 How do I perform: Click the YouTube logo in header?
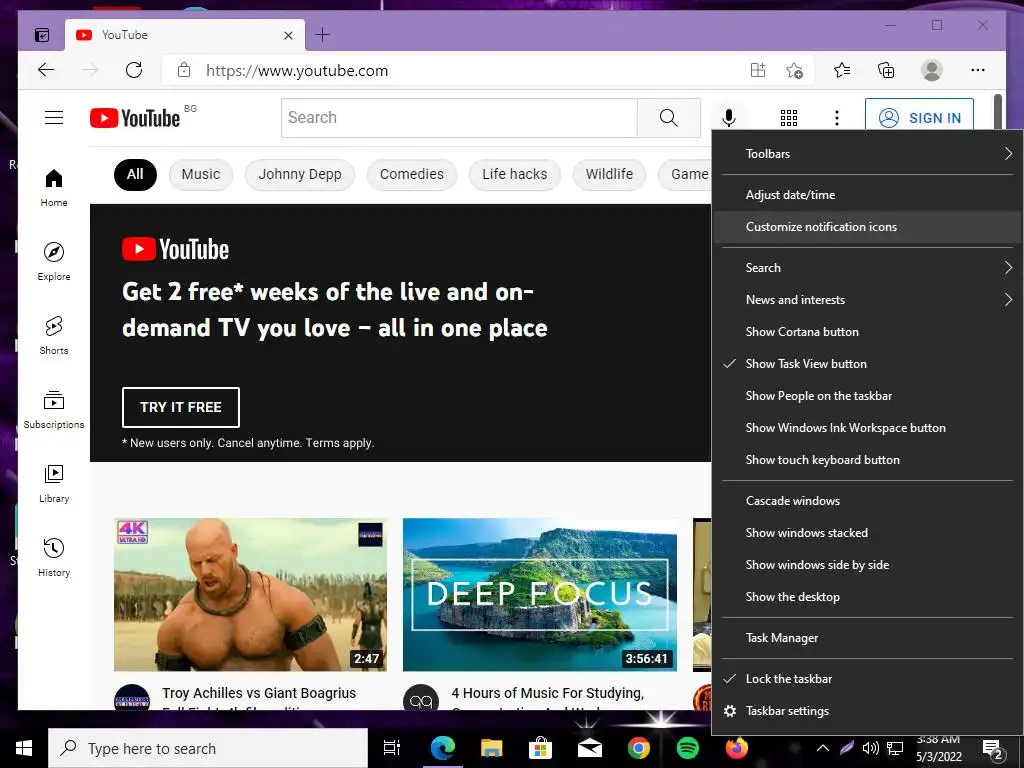135,118
